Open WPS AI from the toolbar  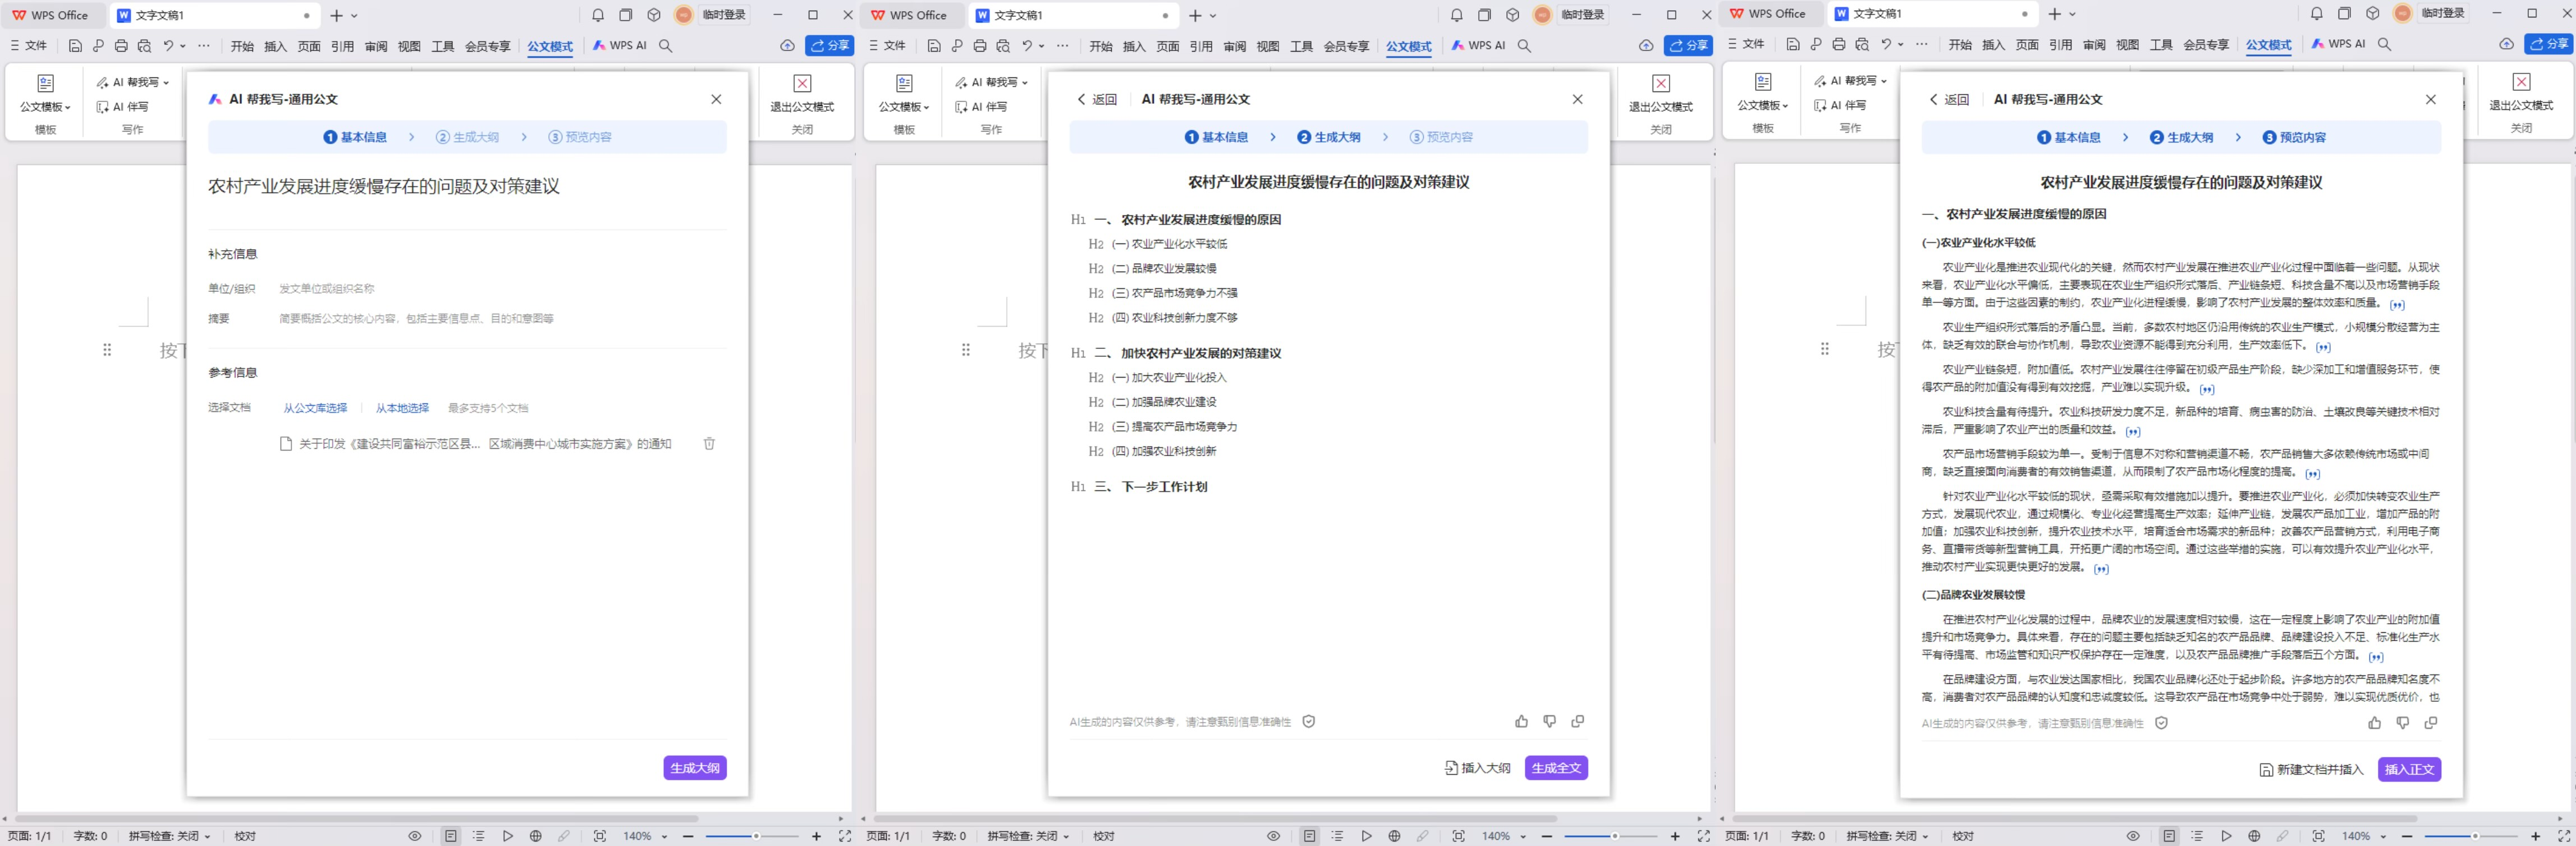(x=619, y=46)
